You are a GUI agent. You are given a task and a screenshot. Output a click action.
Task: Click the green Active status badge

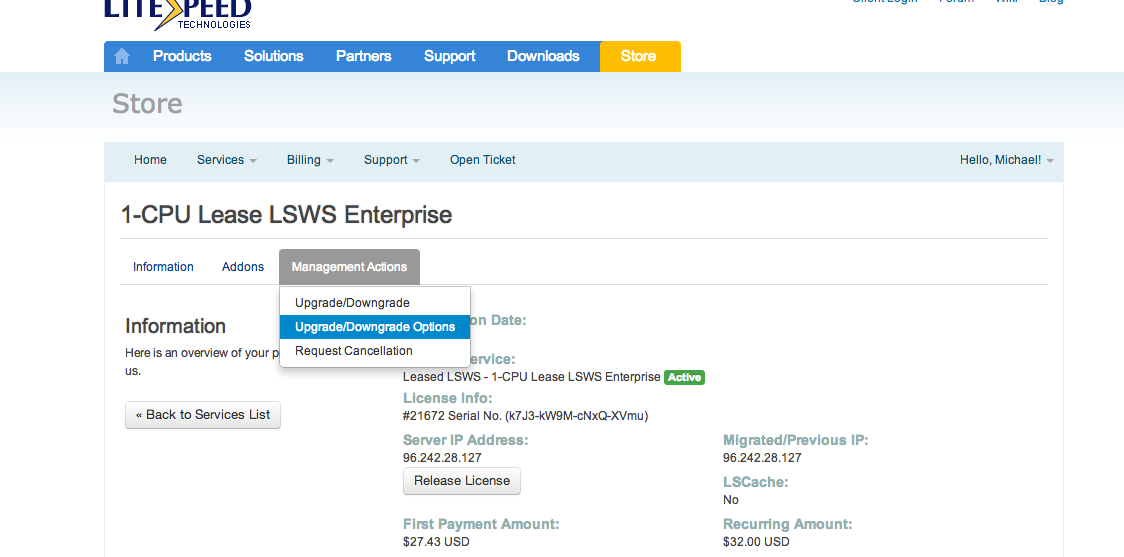pos(685,377)
